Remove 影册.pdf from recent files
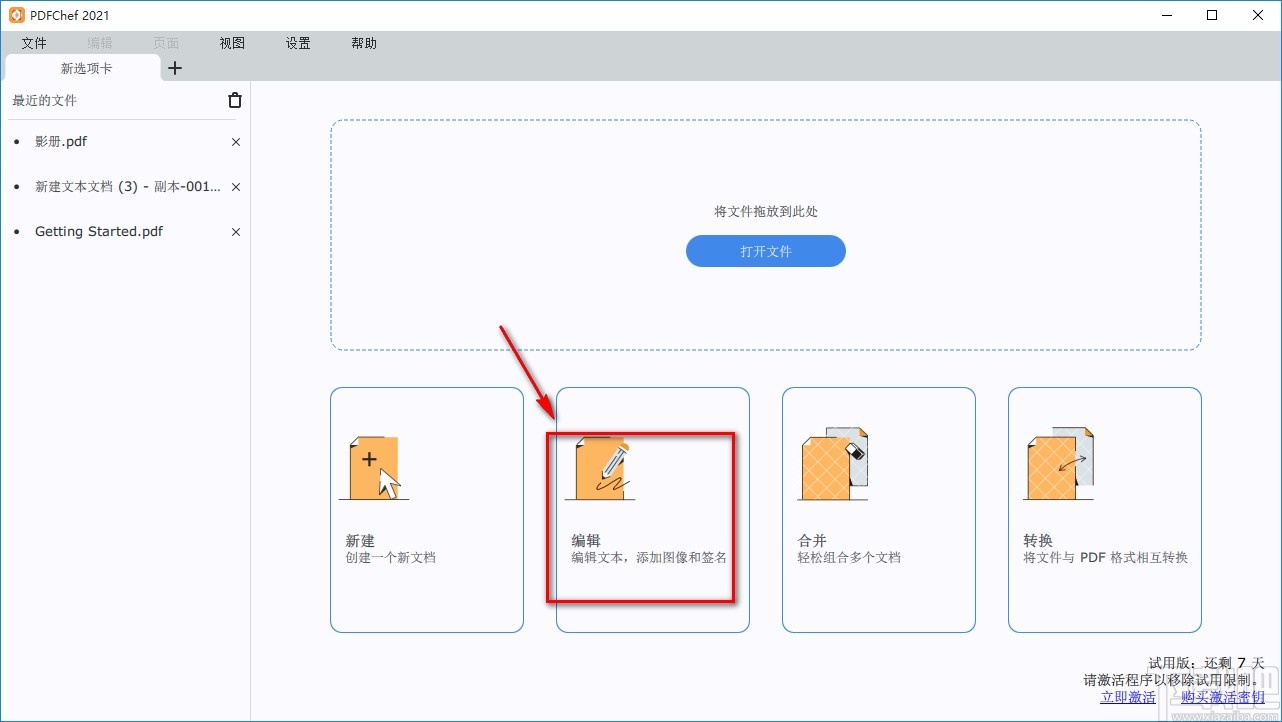1282x722 pixels. [235, 142]
